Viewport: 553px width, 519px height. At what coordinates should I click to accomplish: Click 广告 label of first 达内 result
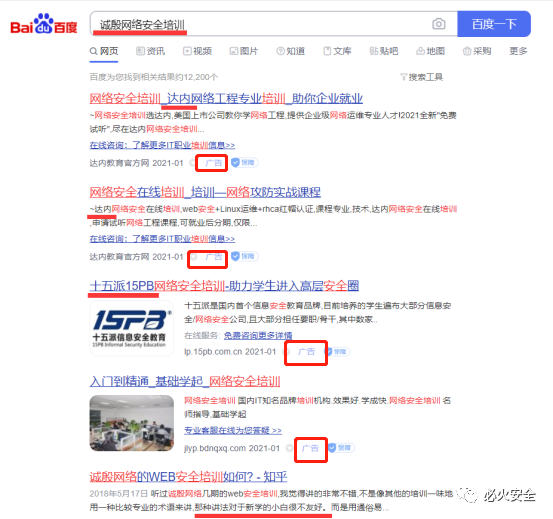(x=213, y=163)
